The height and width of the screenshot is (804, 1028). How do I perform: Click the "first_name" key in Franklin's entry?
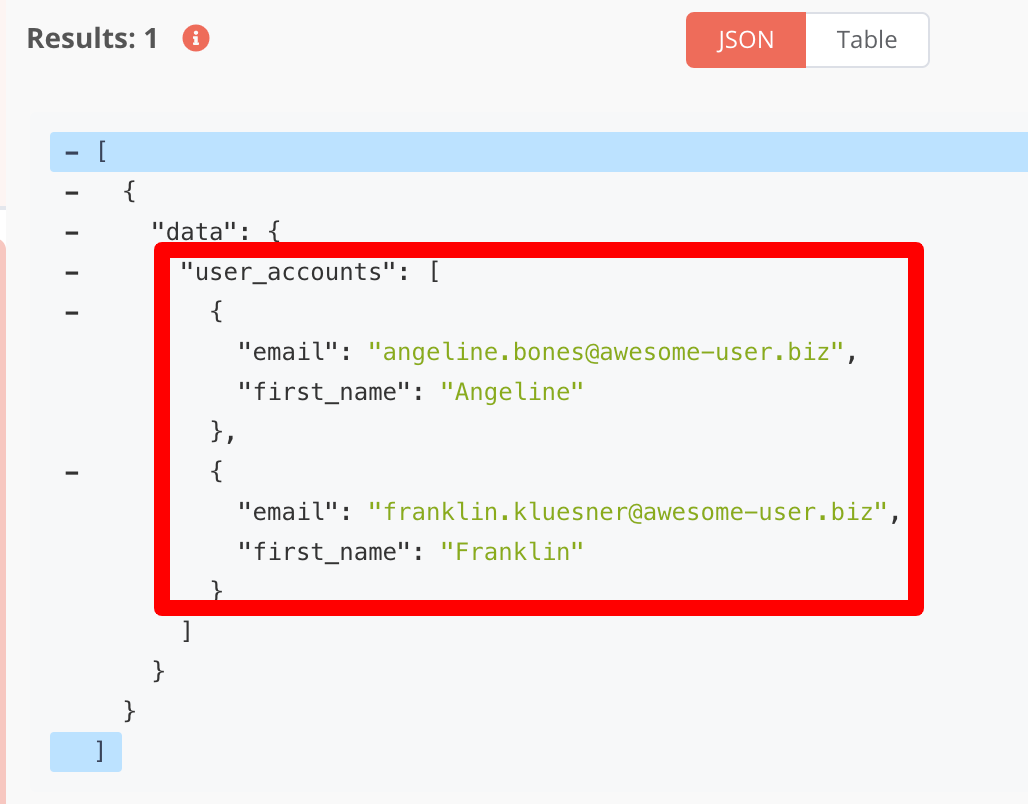tap(324, 551)
